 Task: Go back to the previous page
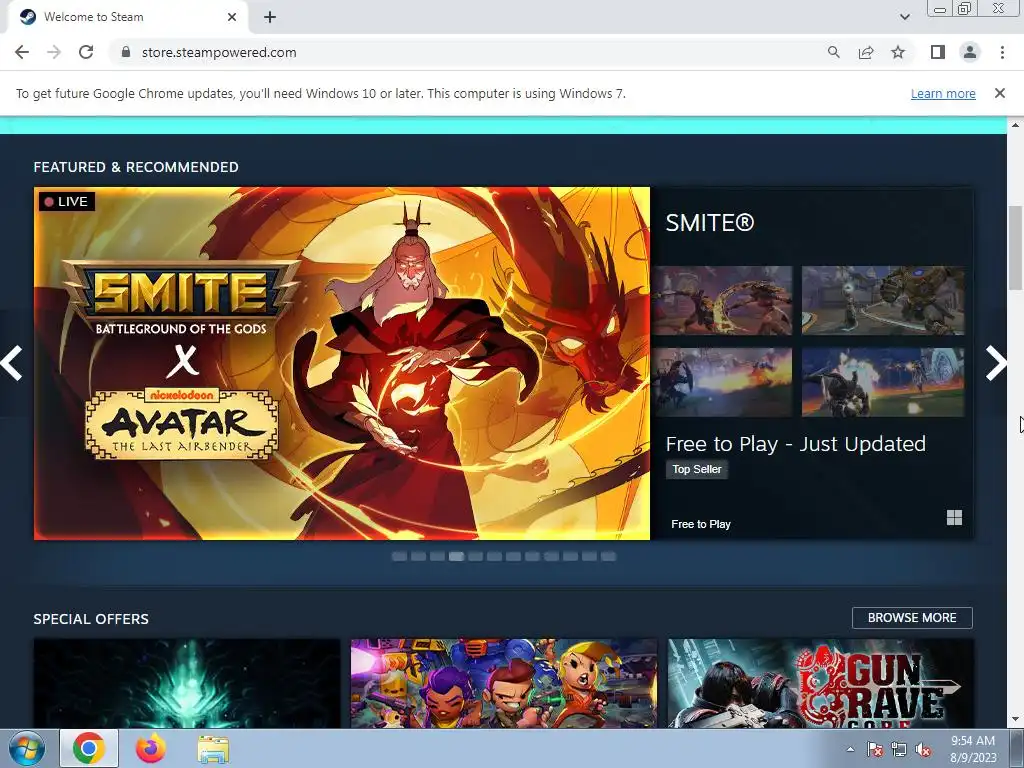(x=22, y=52)
